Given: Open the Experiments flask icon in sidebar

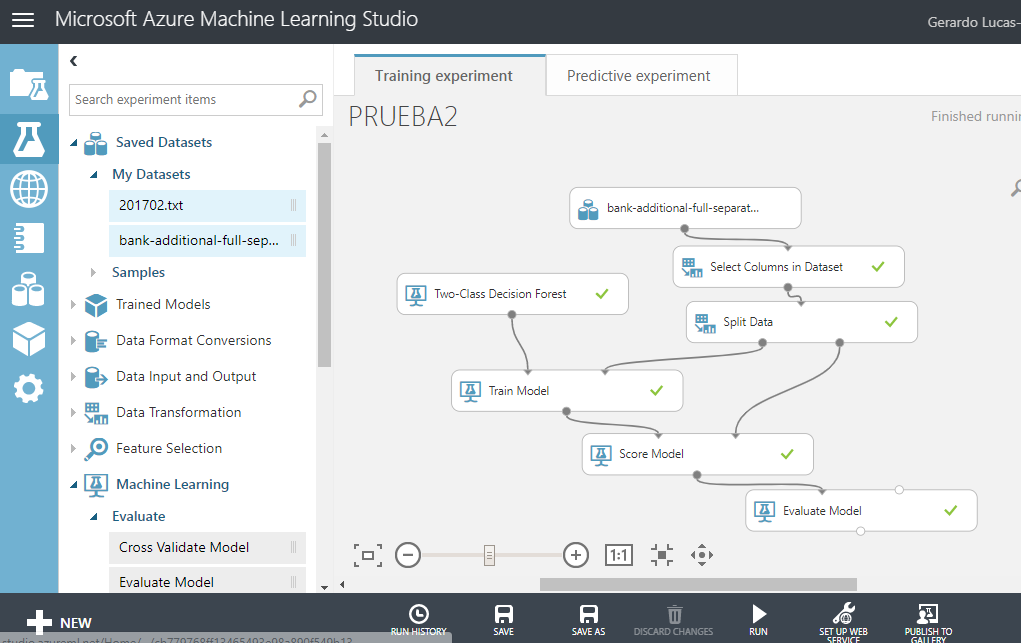Looking at the screenshot, I should (x=29, y=140).
